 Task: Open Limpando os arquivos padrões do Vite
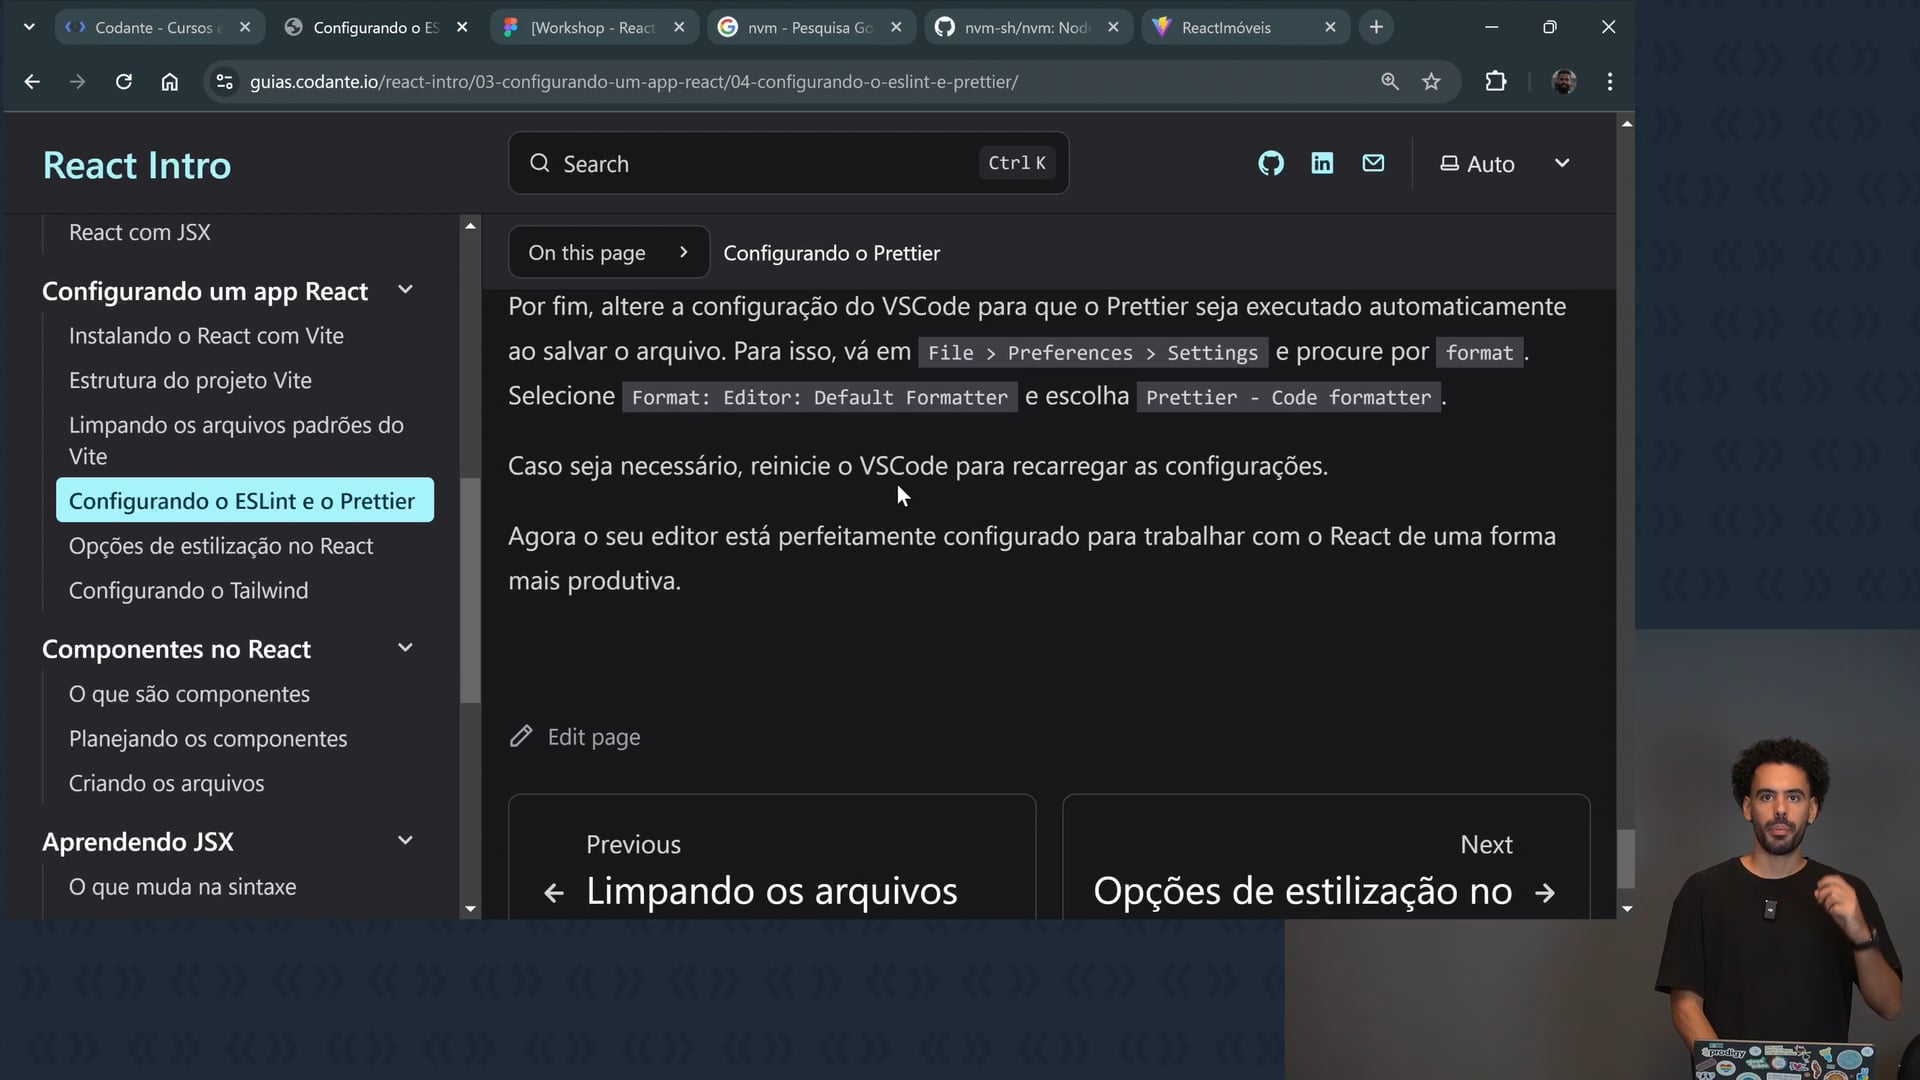236,441
